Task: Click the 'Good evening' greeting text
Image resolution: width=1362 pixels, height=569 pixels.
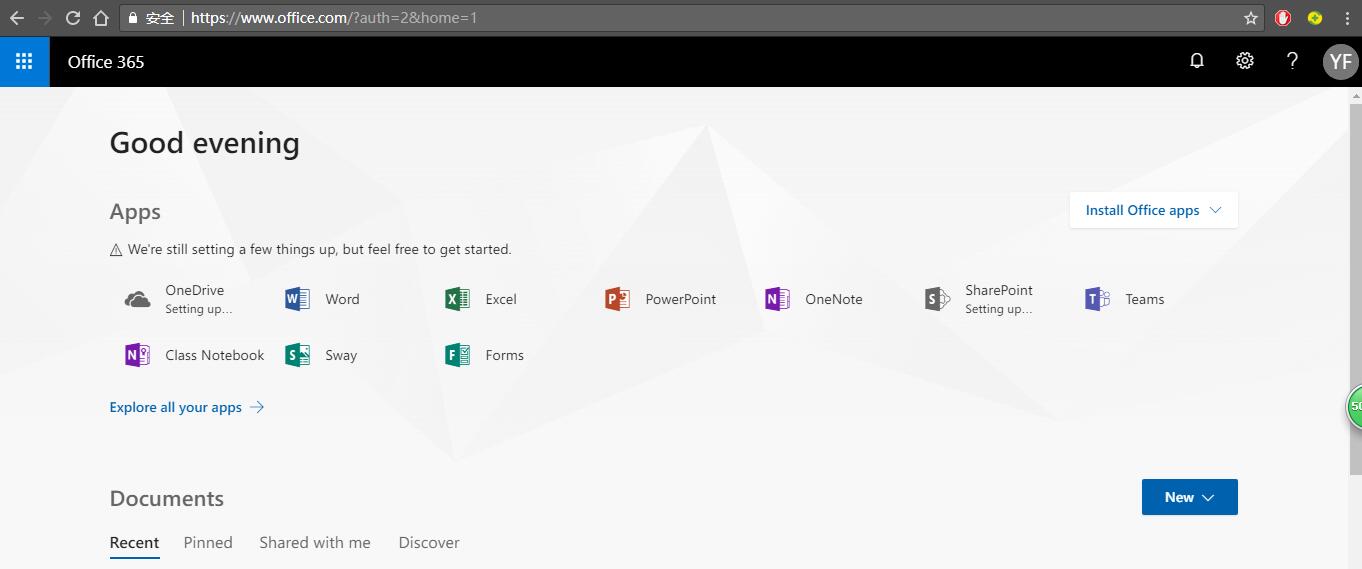Action: click(x=205, y=143)
